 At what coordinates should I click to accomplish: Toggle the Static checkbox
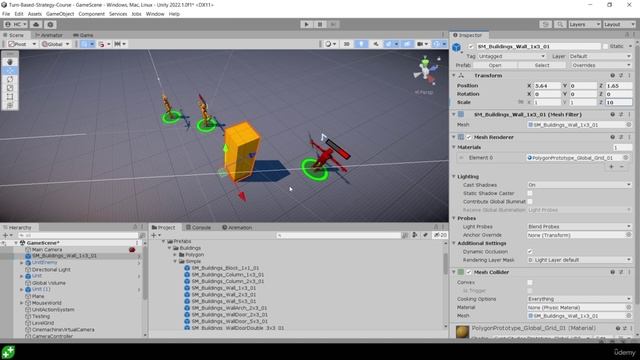(605, 47)
